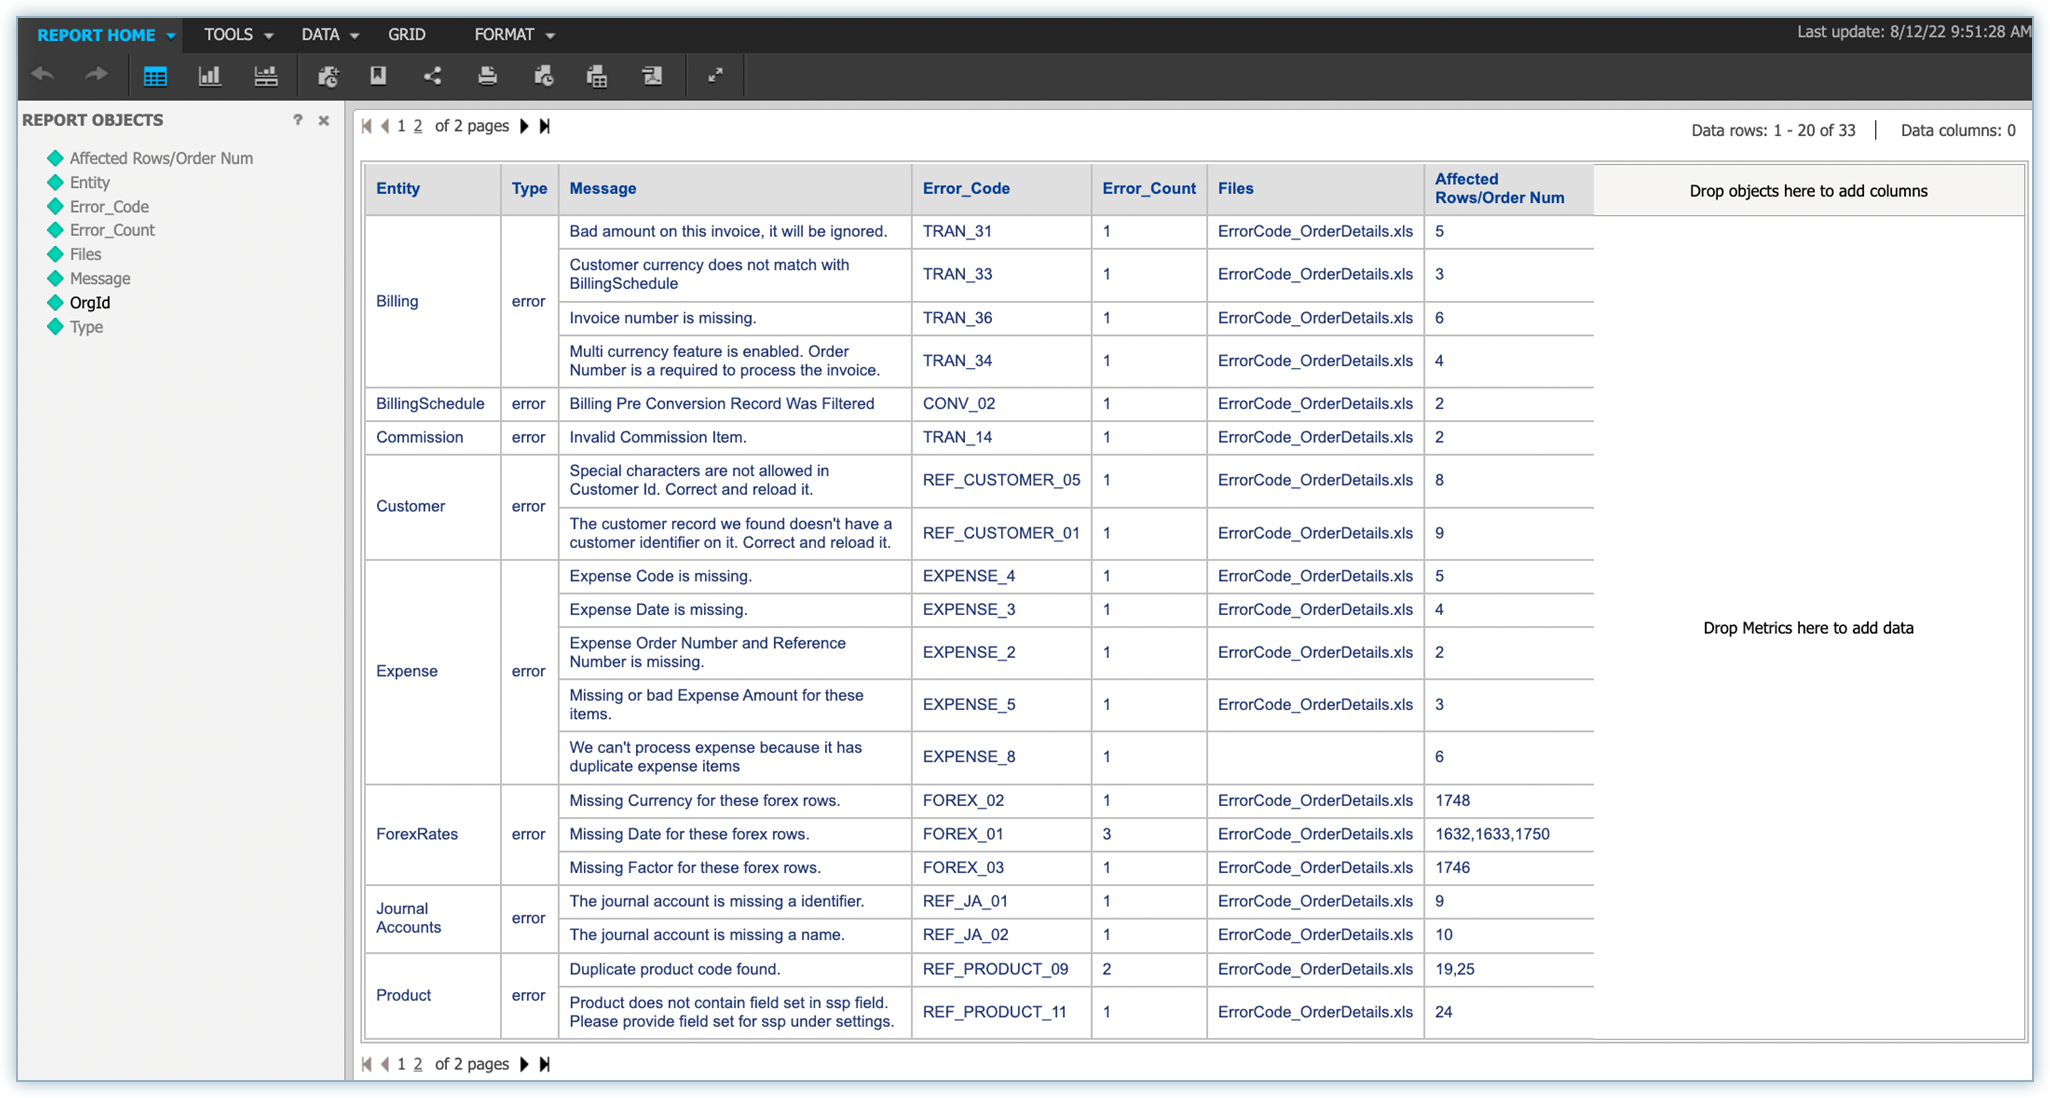Go to page 2 at top pagination
The height and width of the screenshot is (1098, 2050).
[418, 126]
